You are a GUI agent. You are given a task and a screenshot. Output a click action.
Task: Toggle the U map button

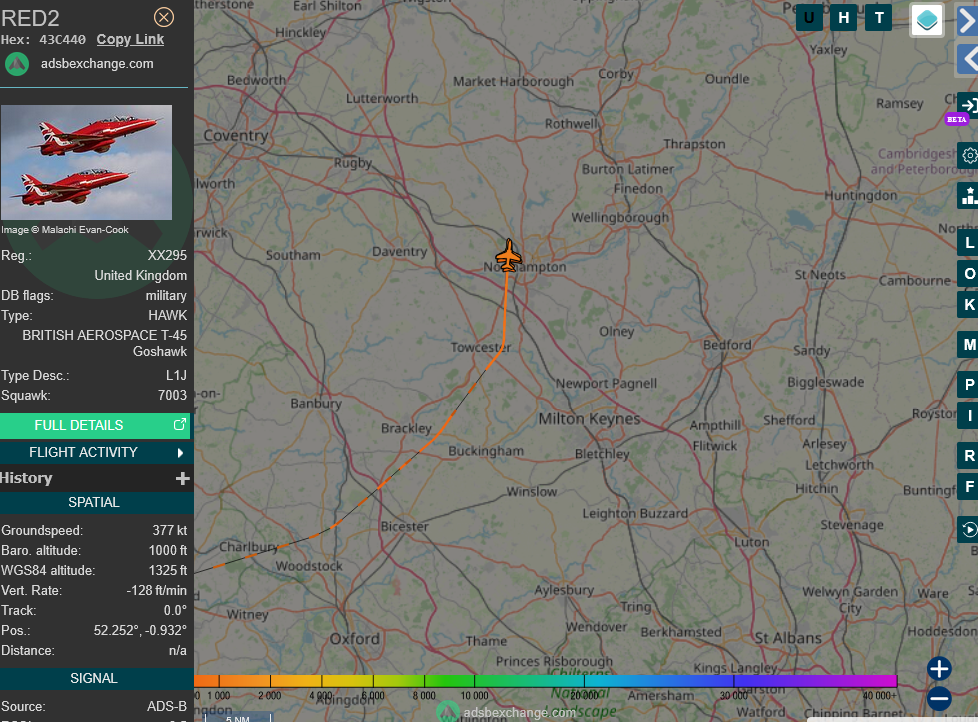809,17
